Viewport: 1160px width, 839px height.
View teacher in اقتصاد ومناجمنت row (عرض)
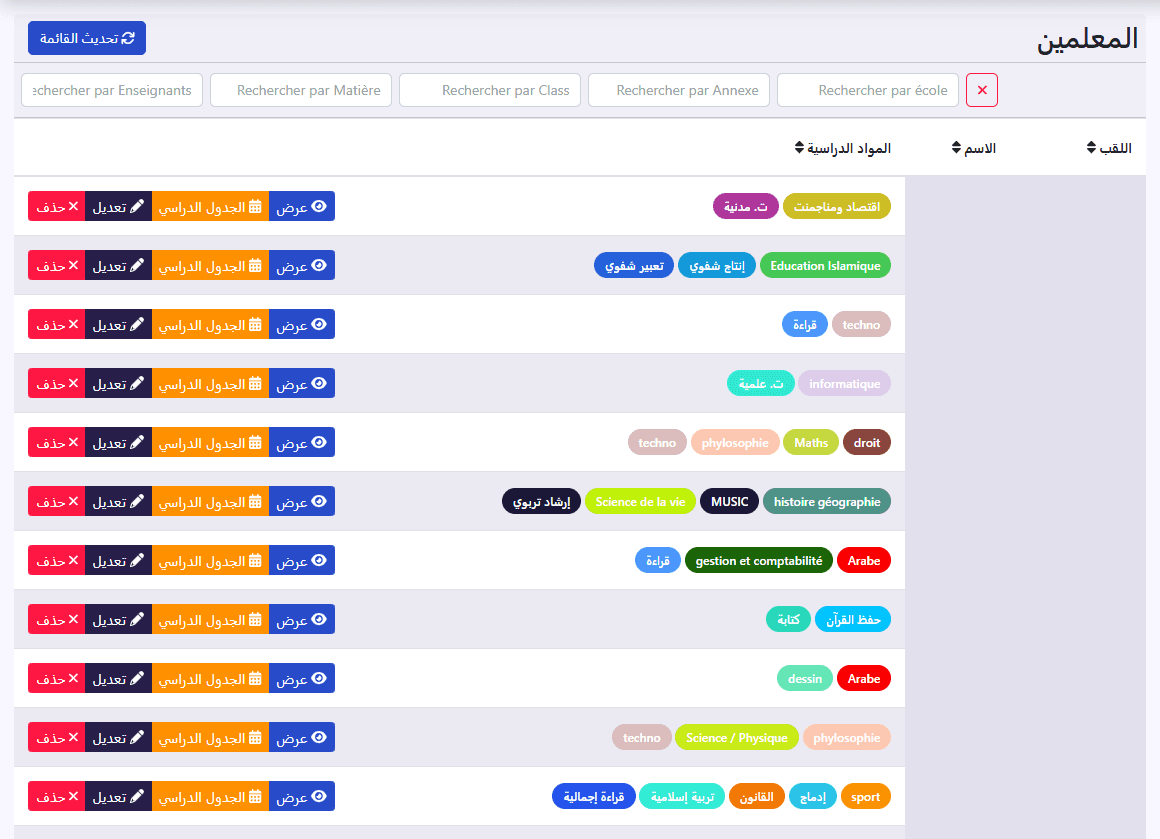302,206
